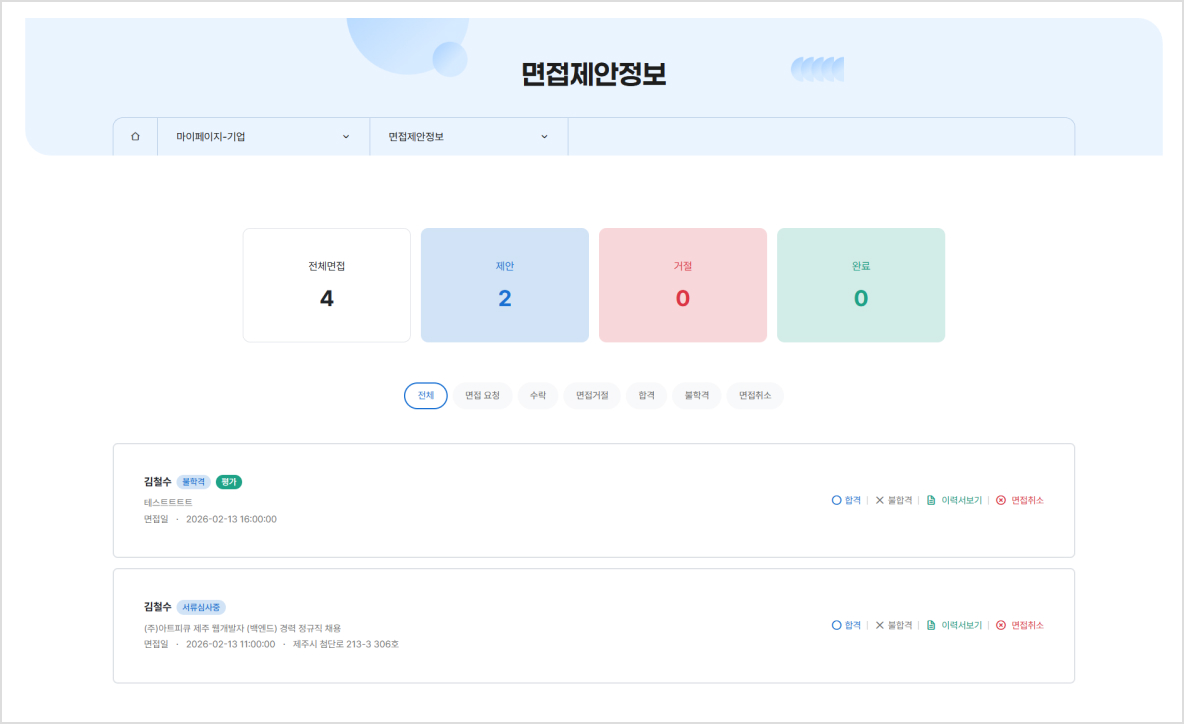1184x724 pixels.
Task: Select the 불학격 filter chip
Action: (x=696, y=395)
